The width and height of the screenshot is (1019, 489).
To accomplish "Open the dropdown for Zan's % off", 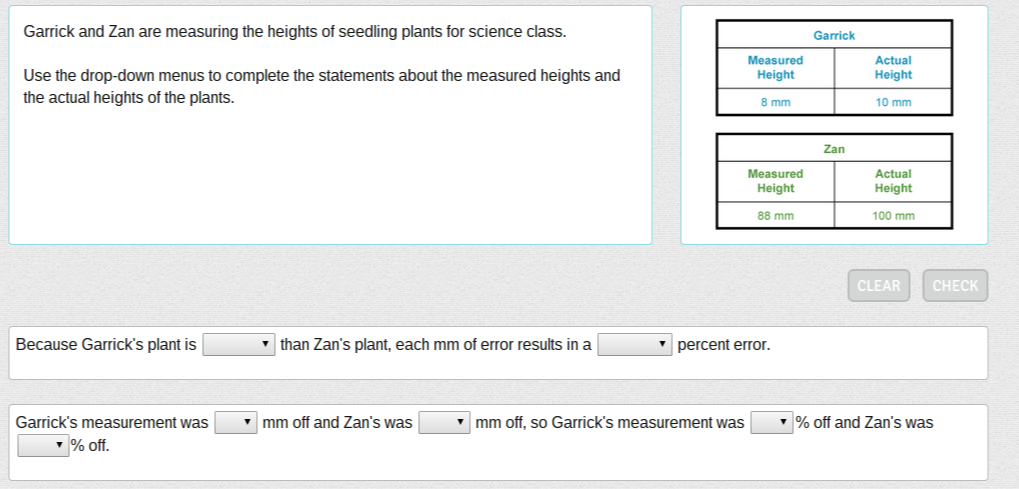I will pyautogui.click(x=42, y=446).
